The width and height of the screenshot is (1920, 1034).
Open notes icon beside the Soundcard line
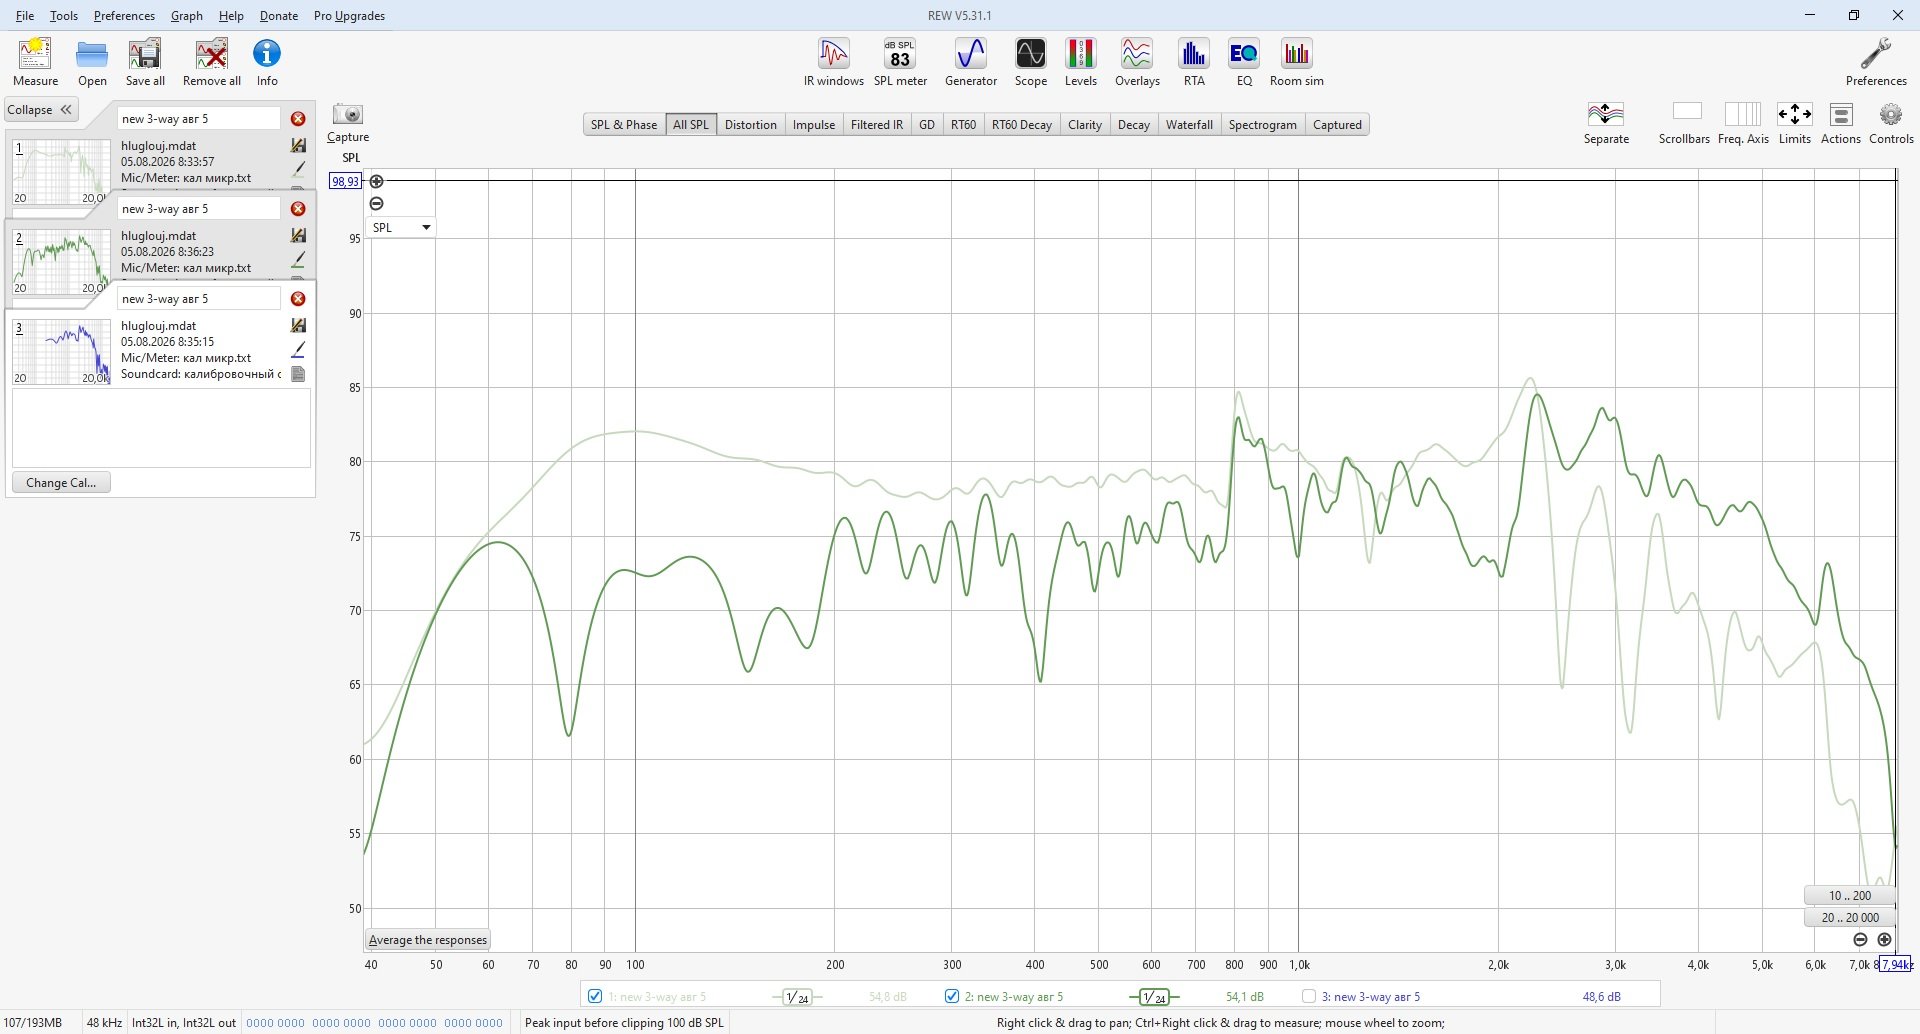298,374
